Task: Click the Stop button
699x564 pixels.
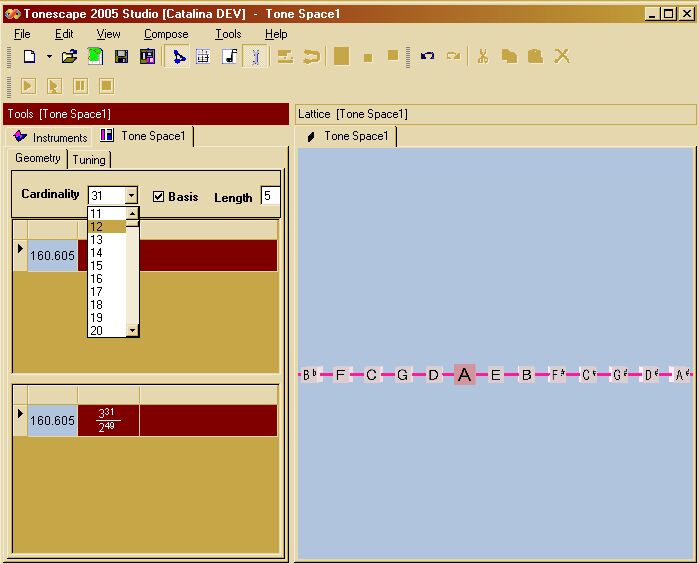Action: click(x=107, y=86)
